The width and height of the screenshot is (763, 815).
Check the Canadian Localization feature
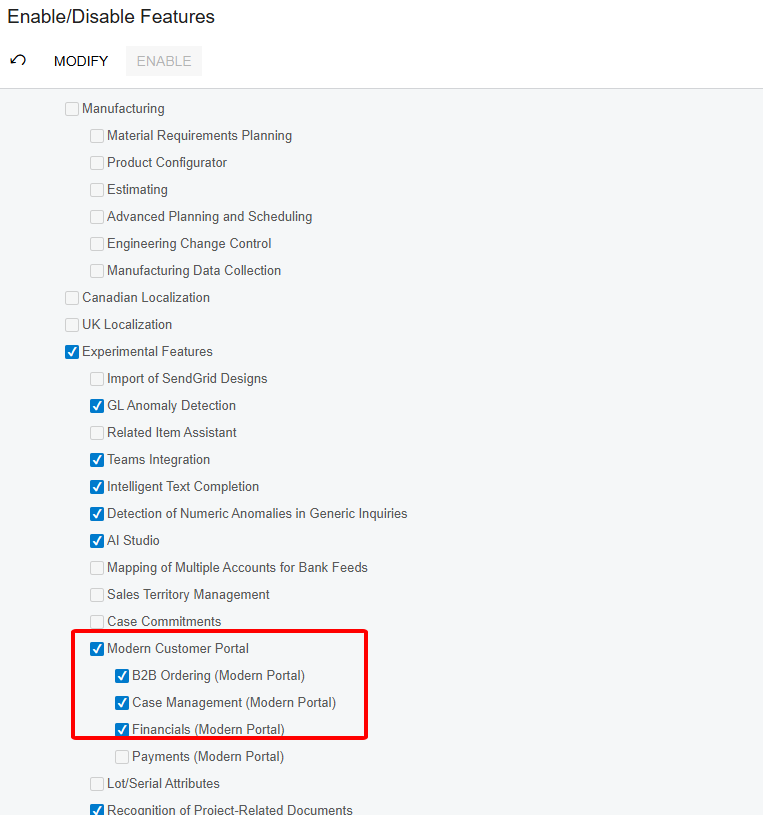[x=71, y=297]
